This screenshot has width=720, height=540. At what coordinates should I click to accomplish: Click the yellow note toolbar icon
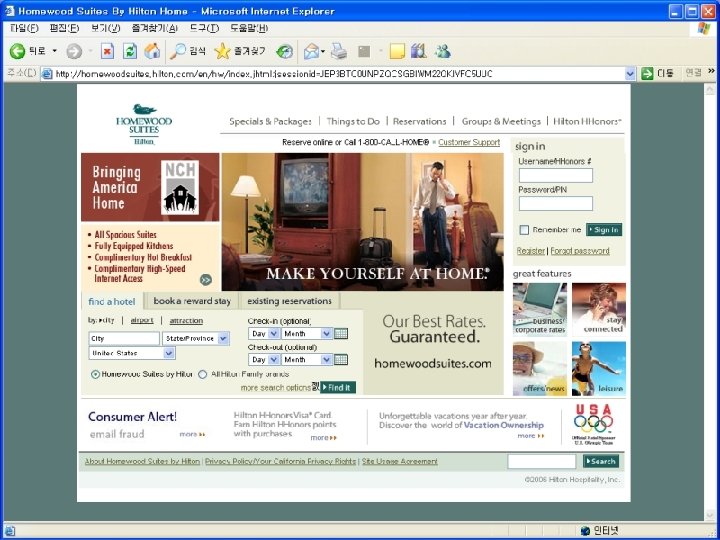[x=397, y=51]
